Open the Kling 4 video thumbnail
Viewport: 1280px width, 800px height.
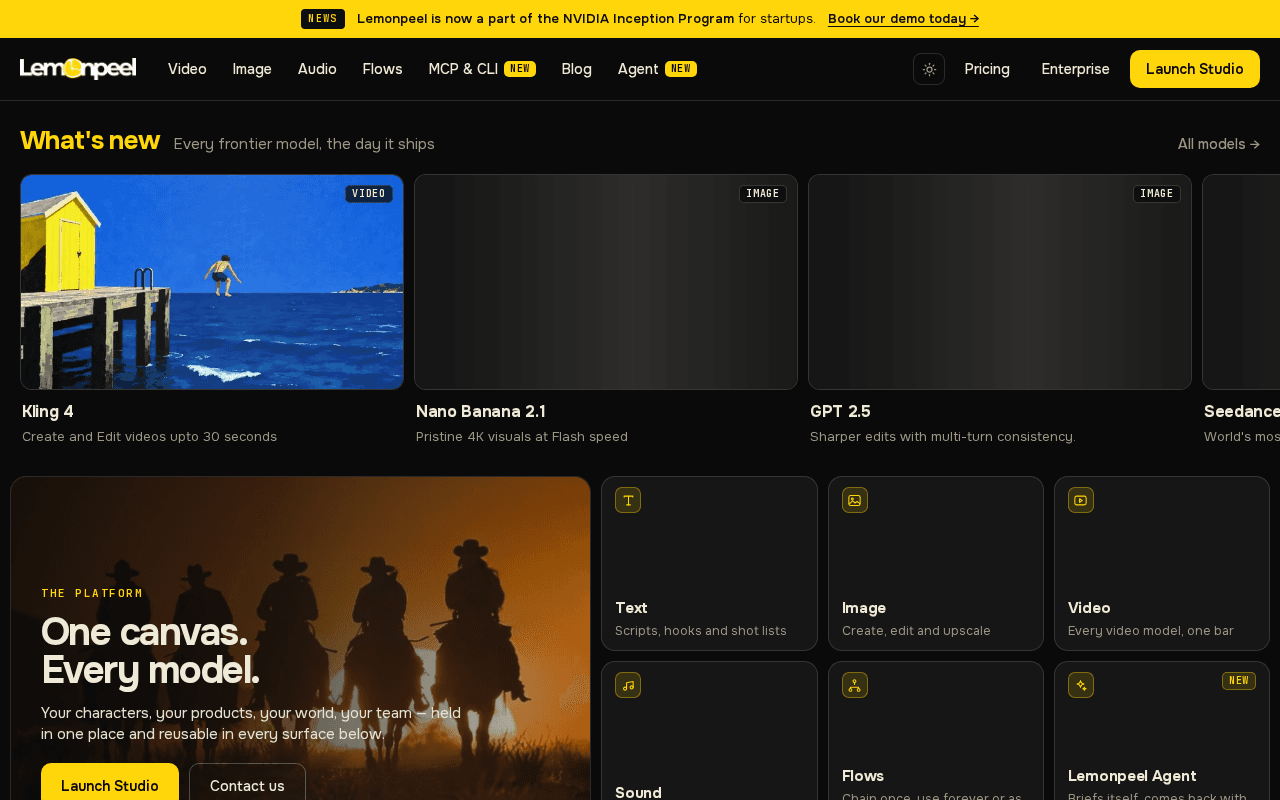(x=212, y=282)
